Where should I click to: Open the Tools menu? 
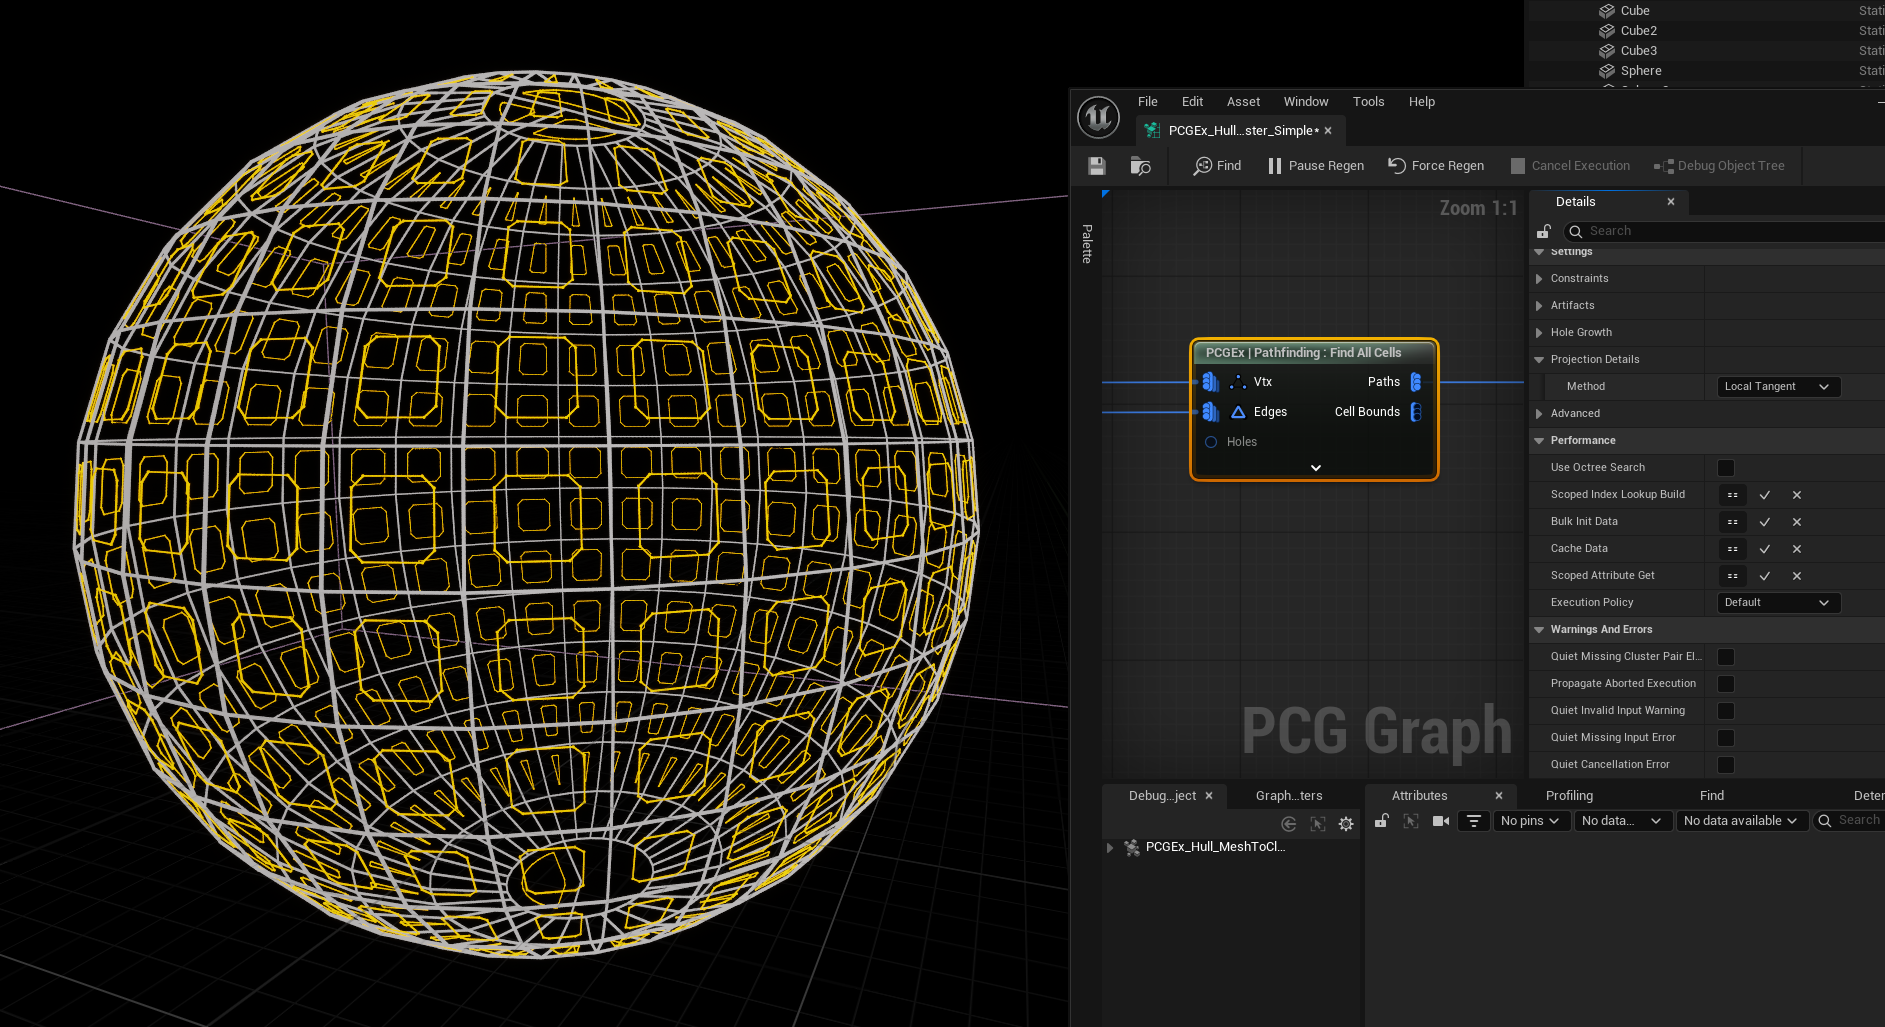coord(1368,102)
